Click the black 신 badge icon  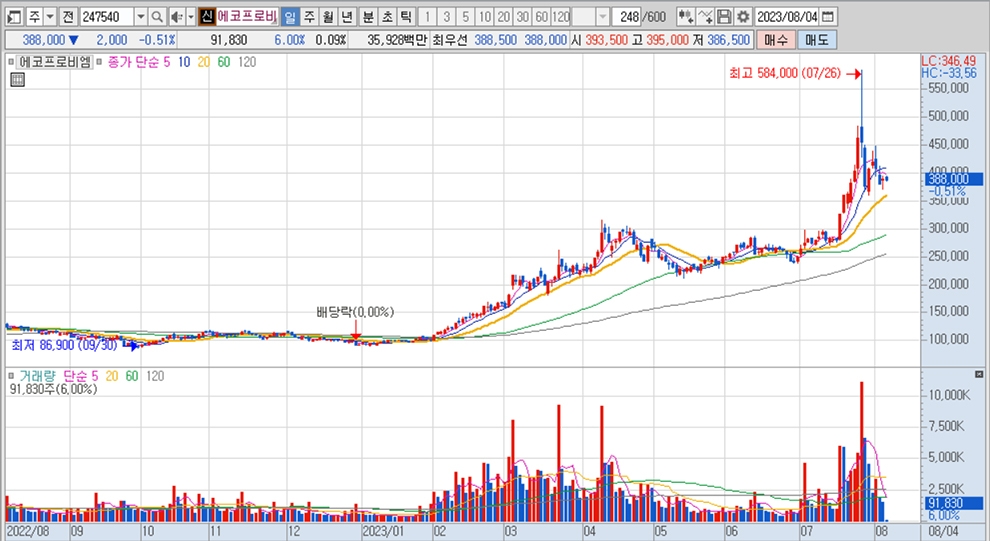click(206, 16)
